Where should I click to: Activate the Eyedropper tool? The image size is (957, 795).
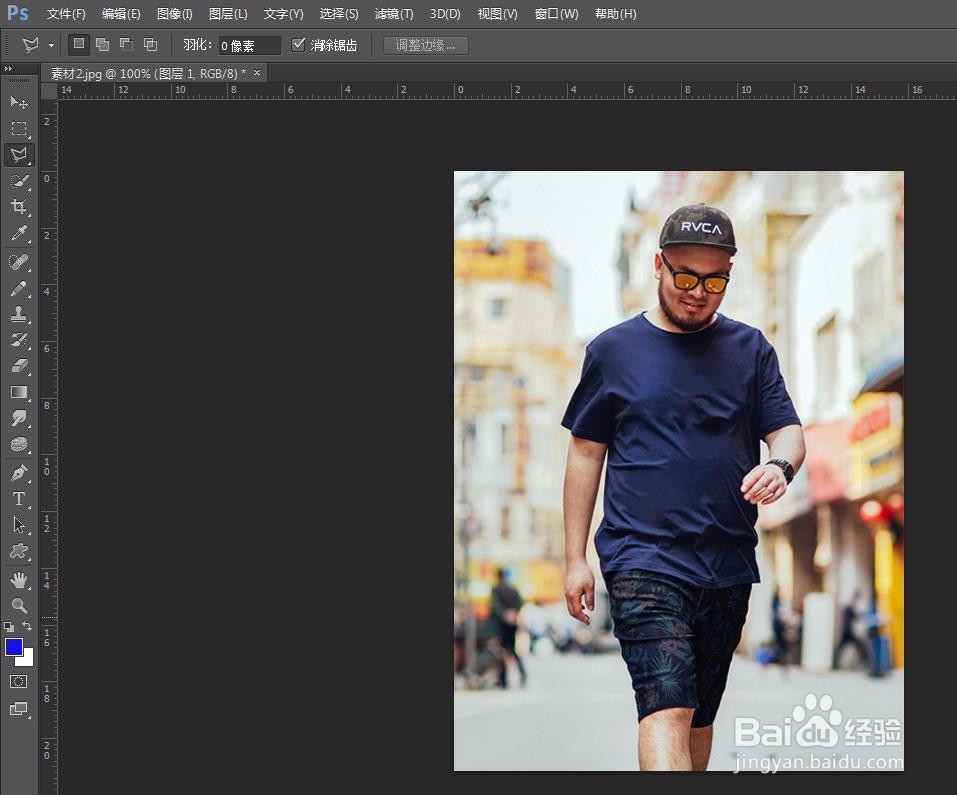[19, 234]
